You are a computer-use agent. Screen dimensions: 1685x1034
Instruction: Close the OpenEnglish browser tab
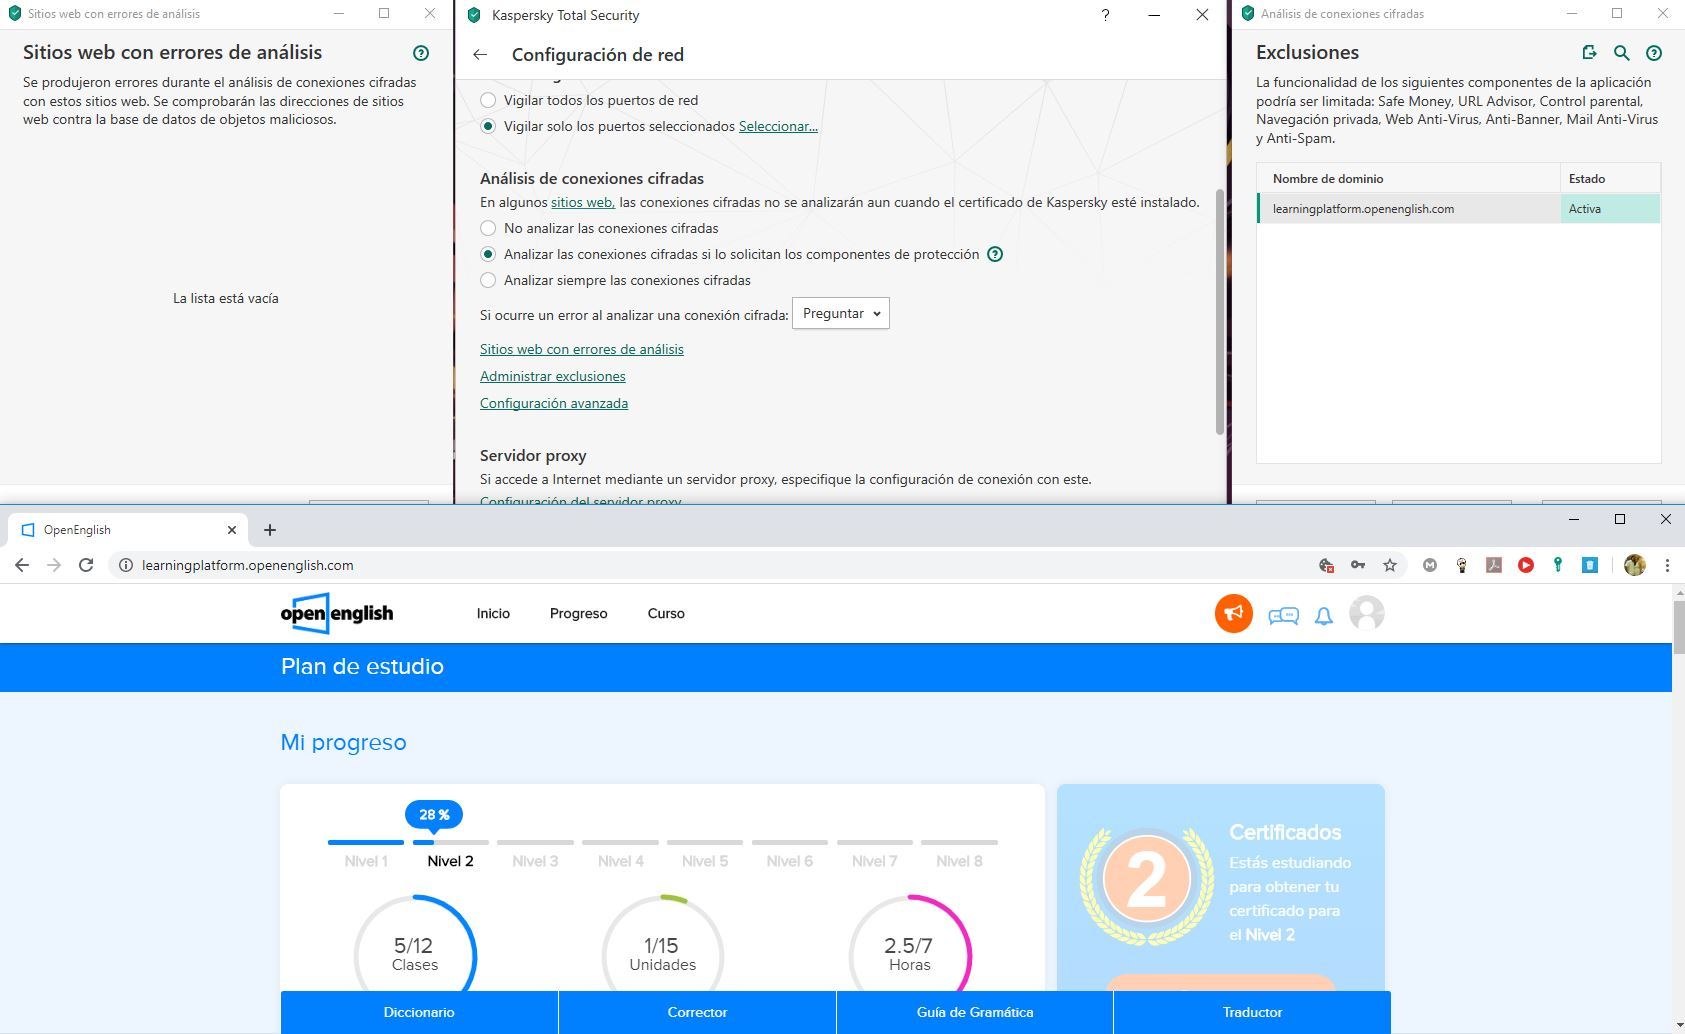click(x=232, y=530)
